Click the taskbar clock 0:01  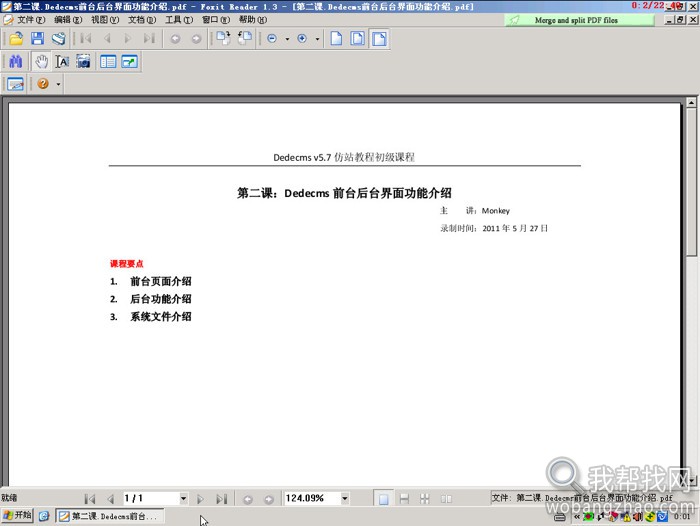pos(682,517)
